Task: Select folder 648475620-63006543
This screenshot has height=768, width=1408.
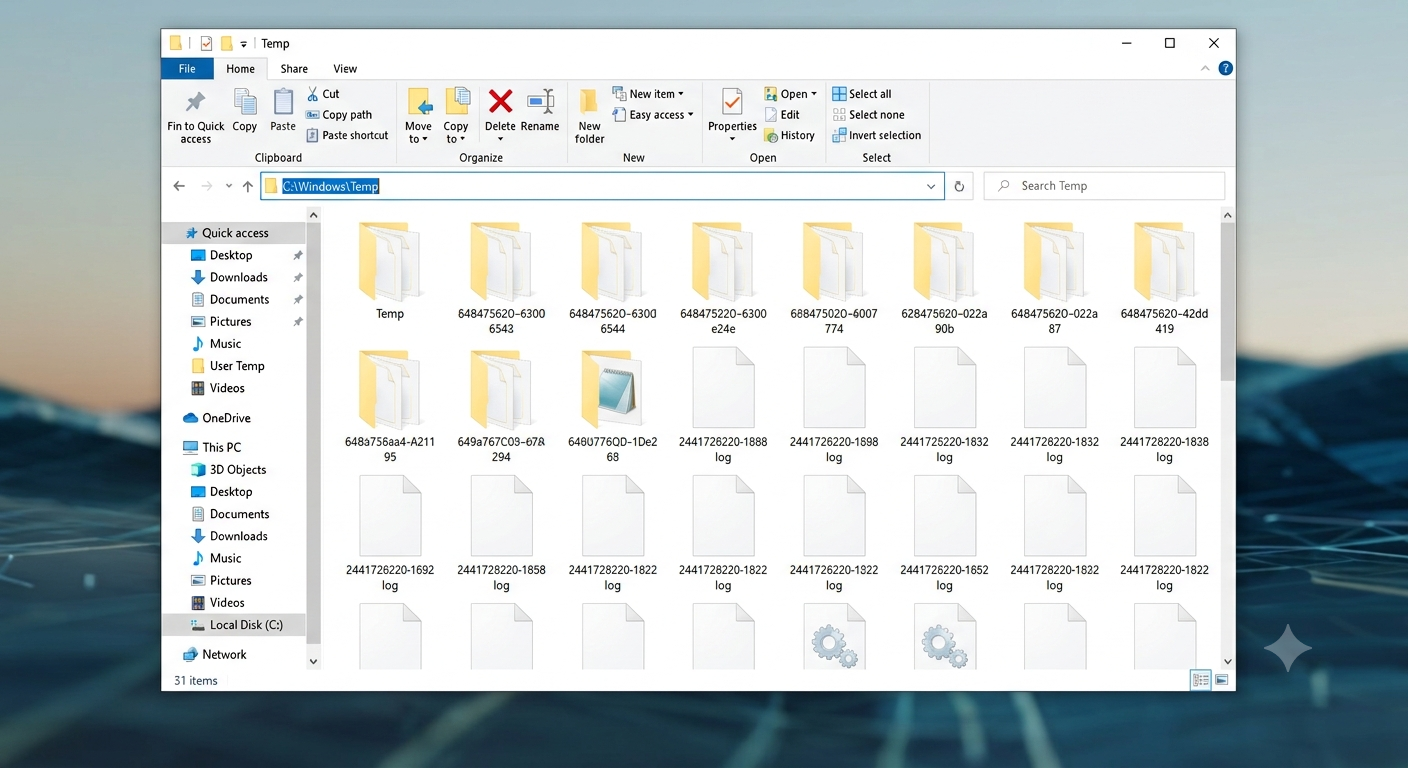Action: coord(501,278)
